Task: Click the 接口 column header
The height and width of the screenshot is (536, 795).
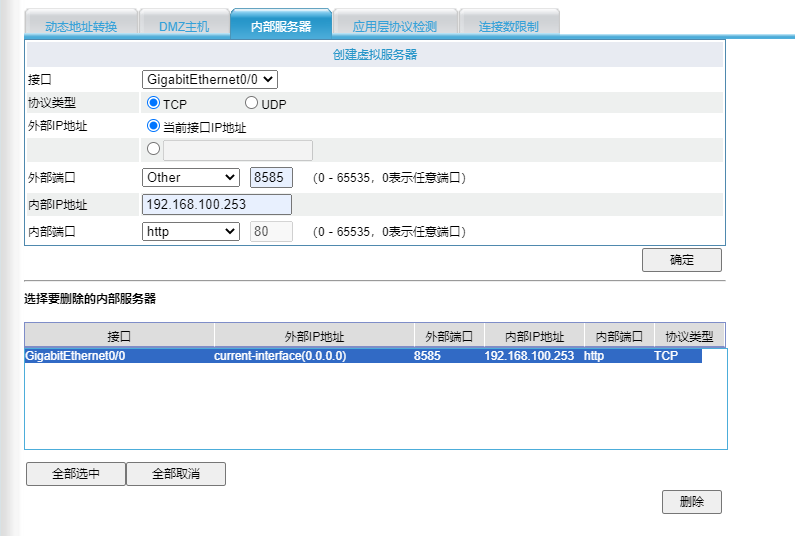Action: click(x=119, y=336)
